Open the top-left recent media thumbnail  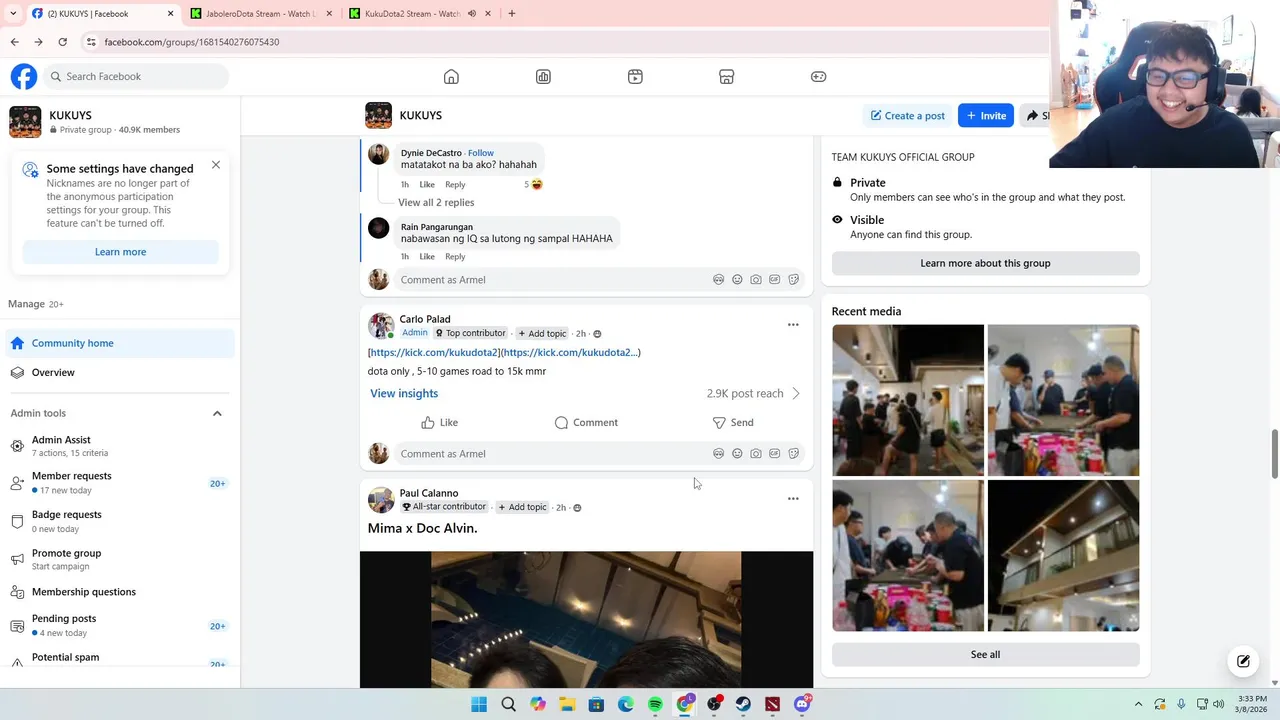click(908, 400)
